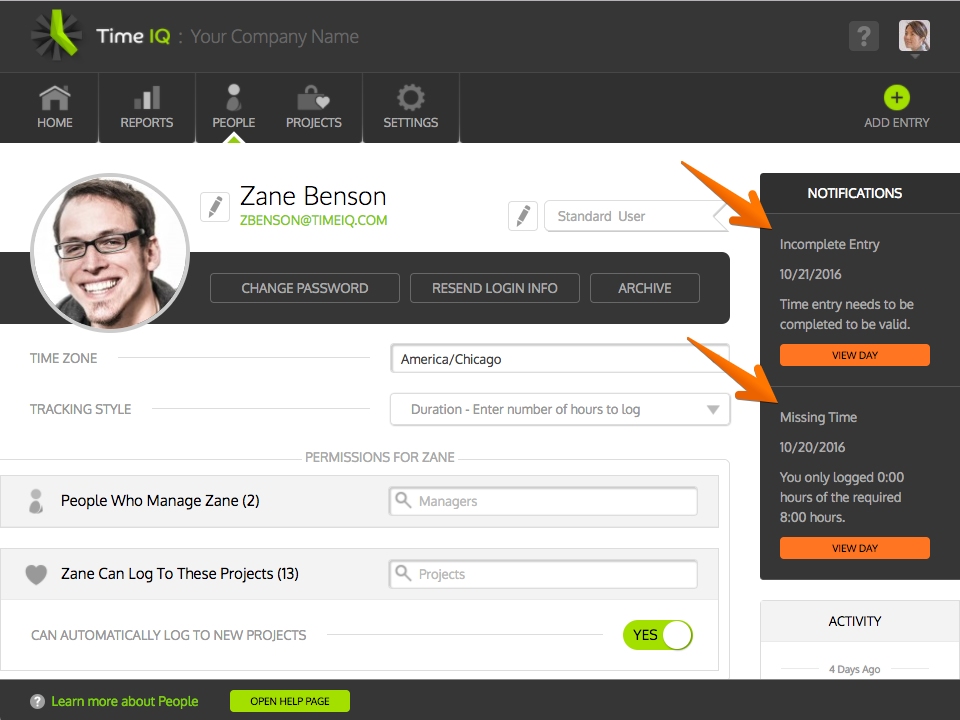960x720 pixels.
Task: Archive this user
Action: tap(645, 288)
